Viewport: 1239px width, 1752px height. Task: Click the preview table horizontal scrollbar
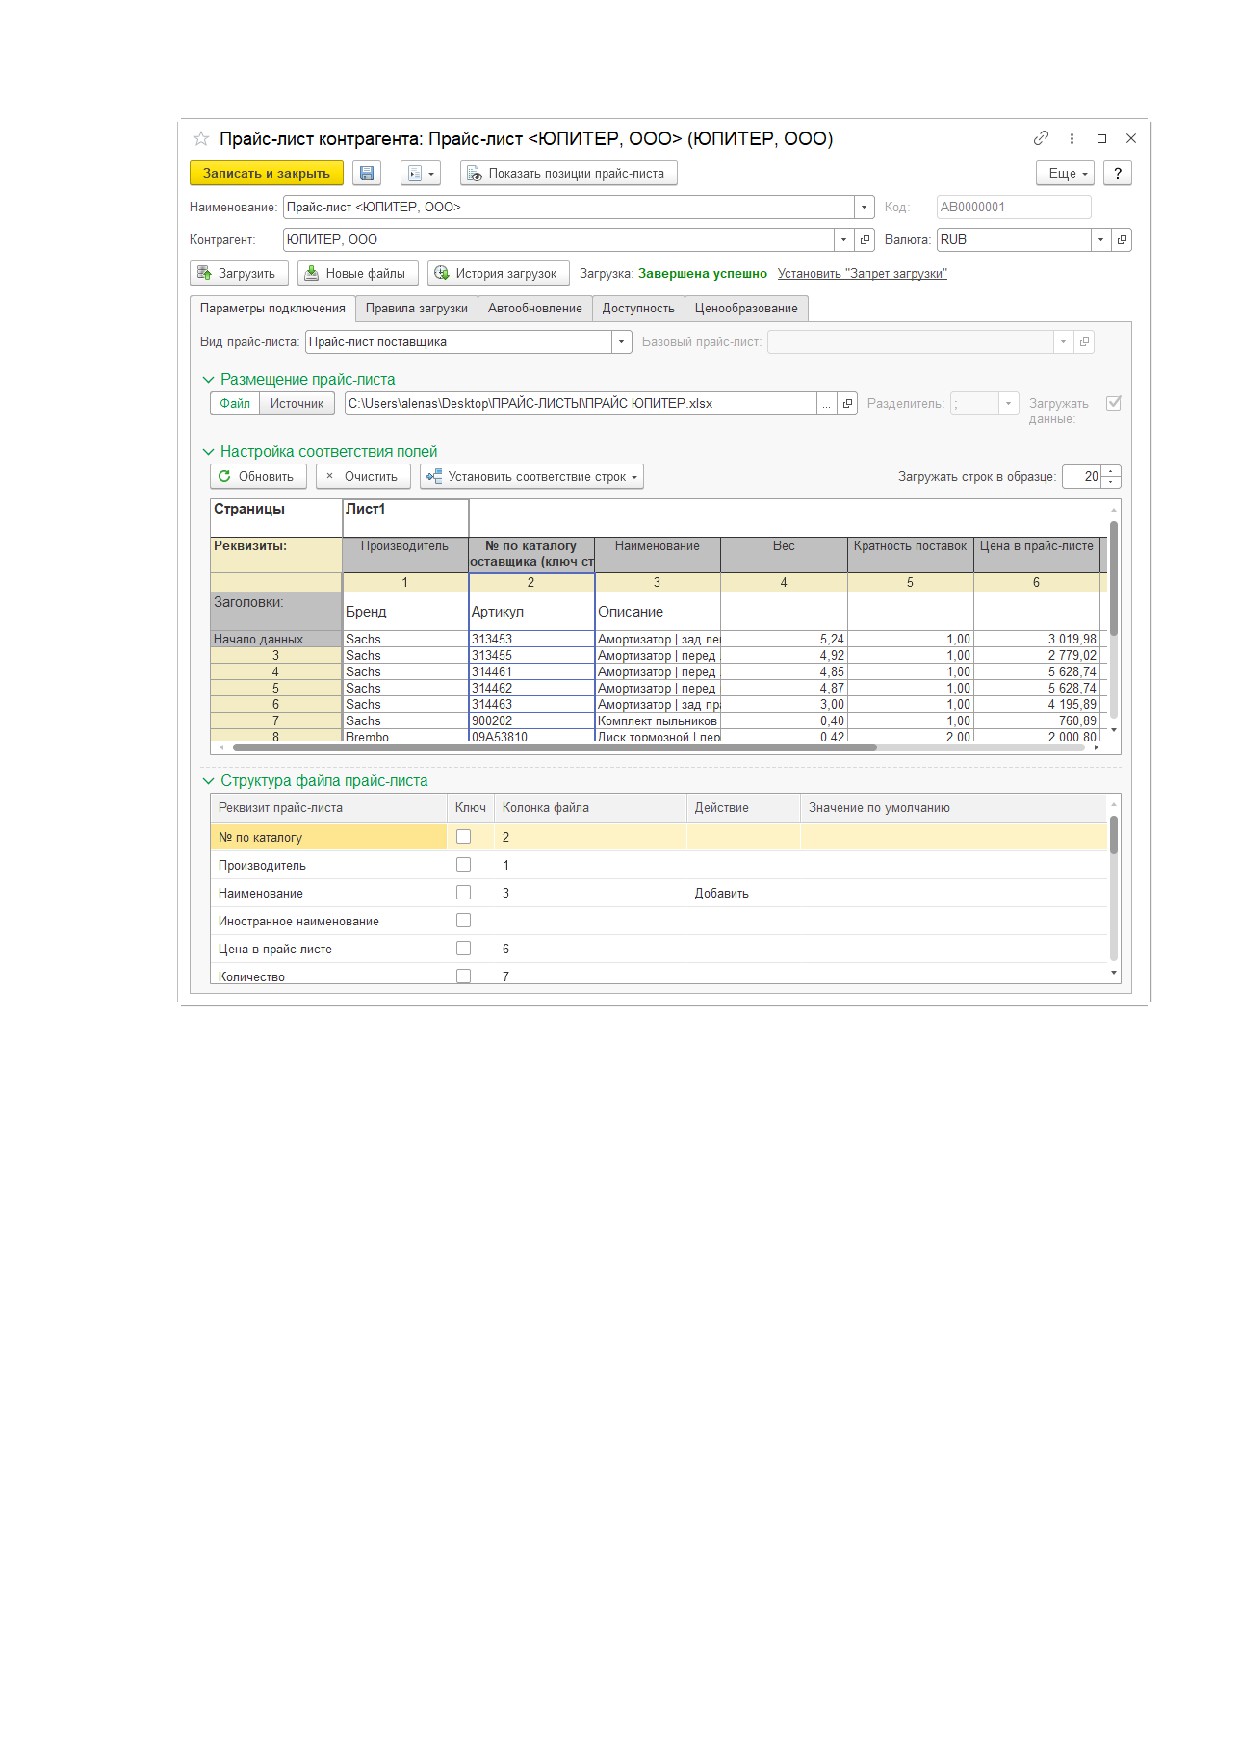tap(555, 747)
